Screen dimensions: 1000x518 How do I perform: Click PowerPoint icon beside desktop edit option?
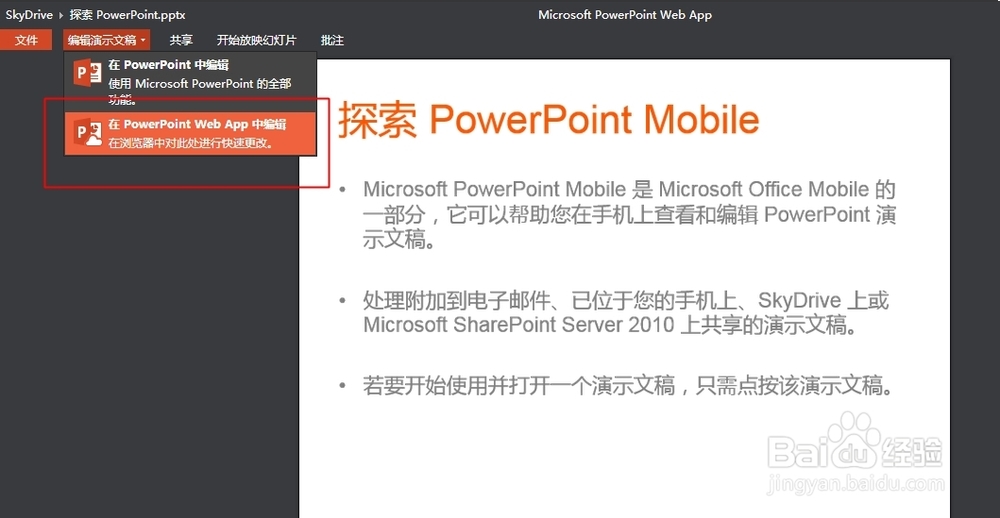88,71
